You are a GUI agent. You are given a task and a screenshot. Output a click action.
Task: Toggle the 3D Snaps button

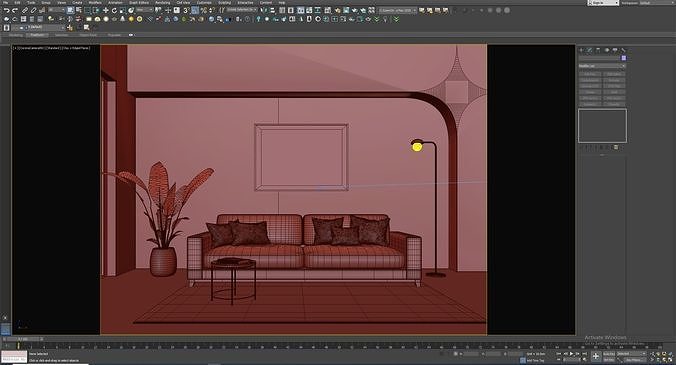click(186, 10)
